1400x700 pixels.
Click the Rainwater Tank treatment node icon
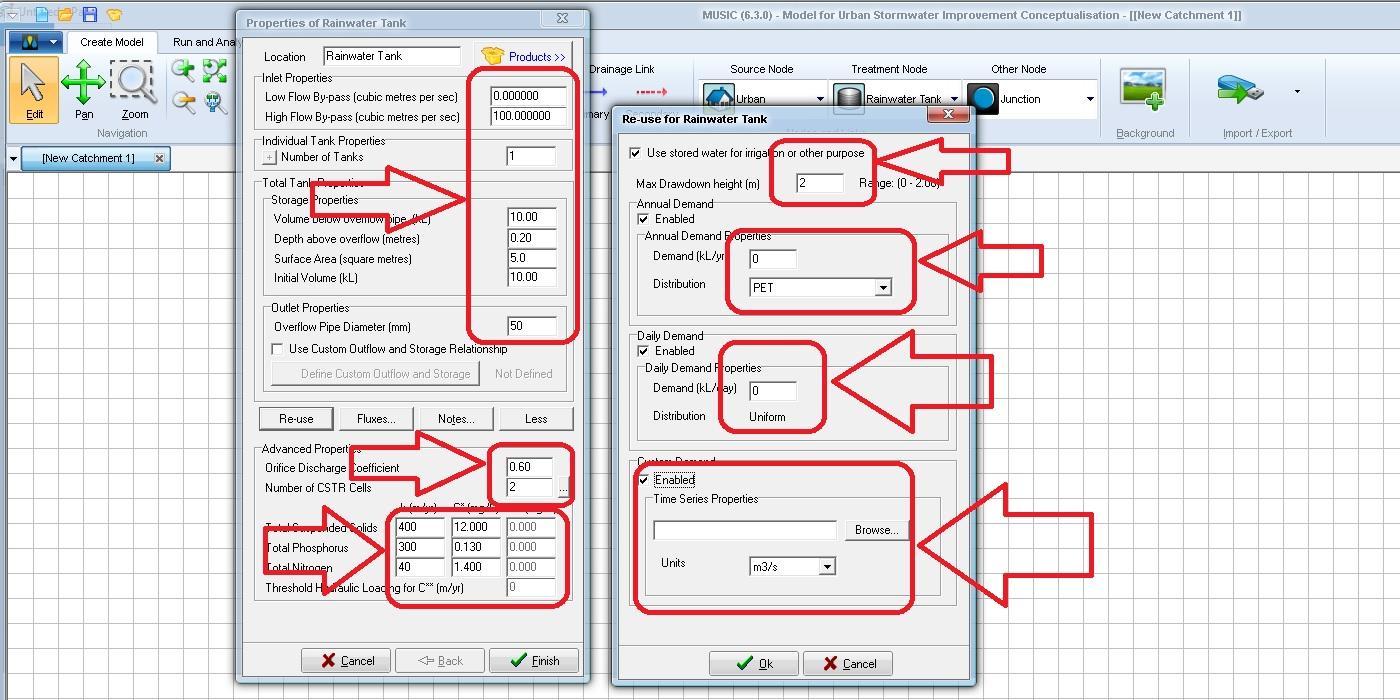click(849, 99)
